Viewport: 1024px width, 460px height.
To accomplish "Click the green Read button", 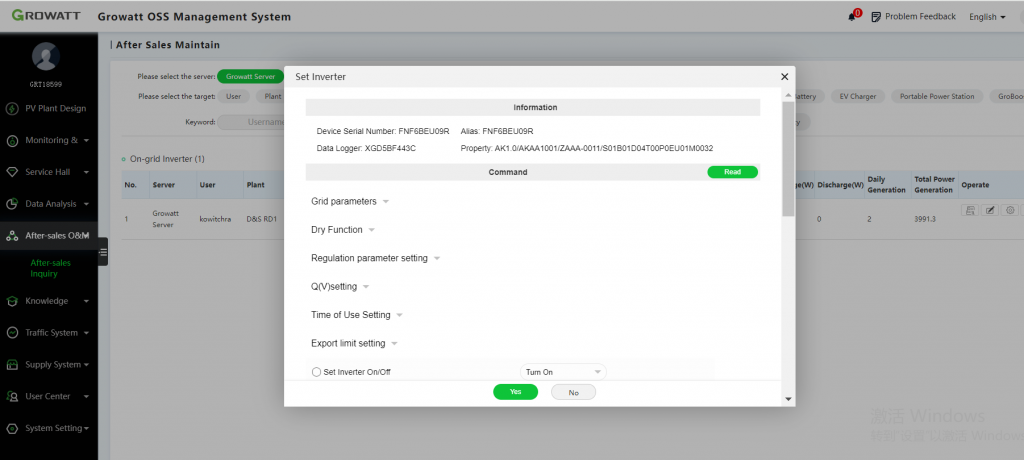I will (x=732, y=172).
